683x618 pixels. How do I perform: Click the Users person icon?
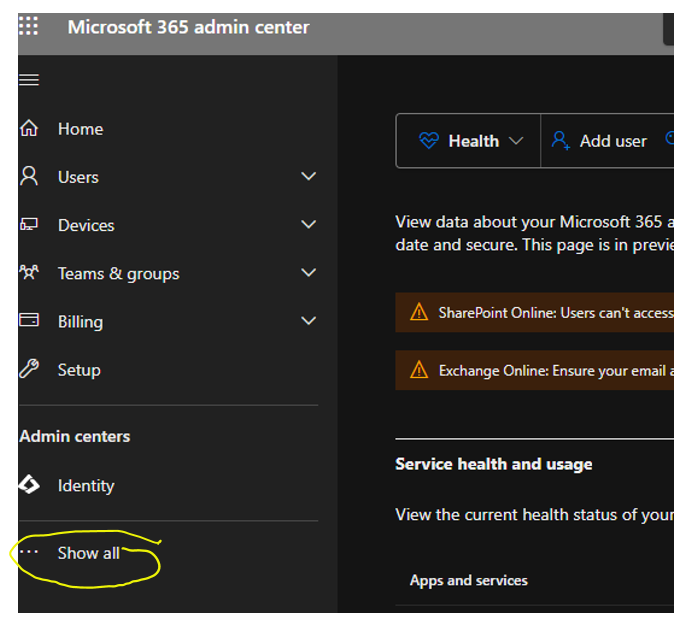tap(29, 176)
